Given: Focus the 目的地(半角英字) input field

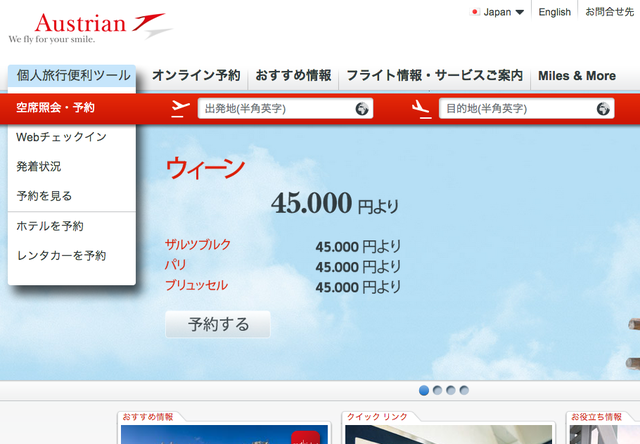Looking at the screenshot, I should tap(527, 109).
